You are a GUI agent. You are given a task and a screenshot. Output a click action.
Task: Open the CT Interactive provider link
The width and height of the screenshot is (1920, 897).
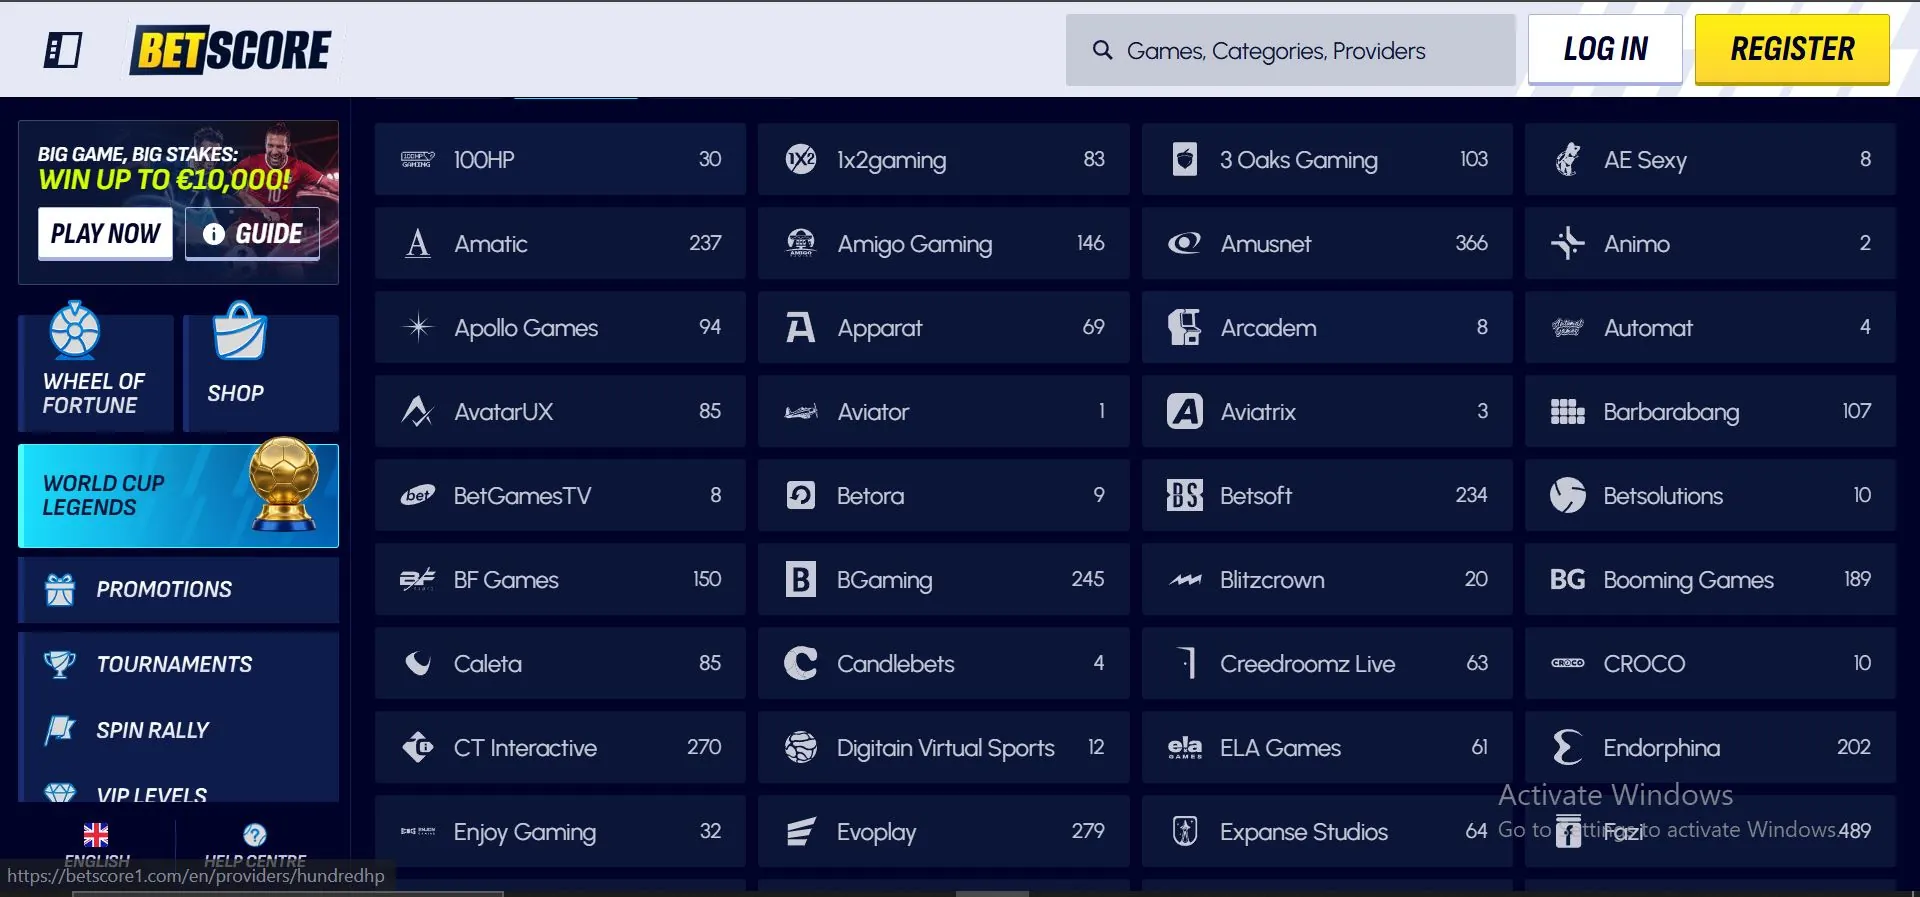[x=560, y=747]
